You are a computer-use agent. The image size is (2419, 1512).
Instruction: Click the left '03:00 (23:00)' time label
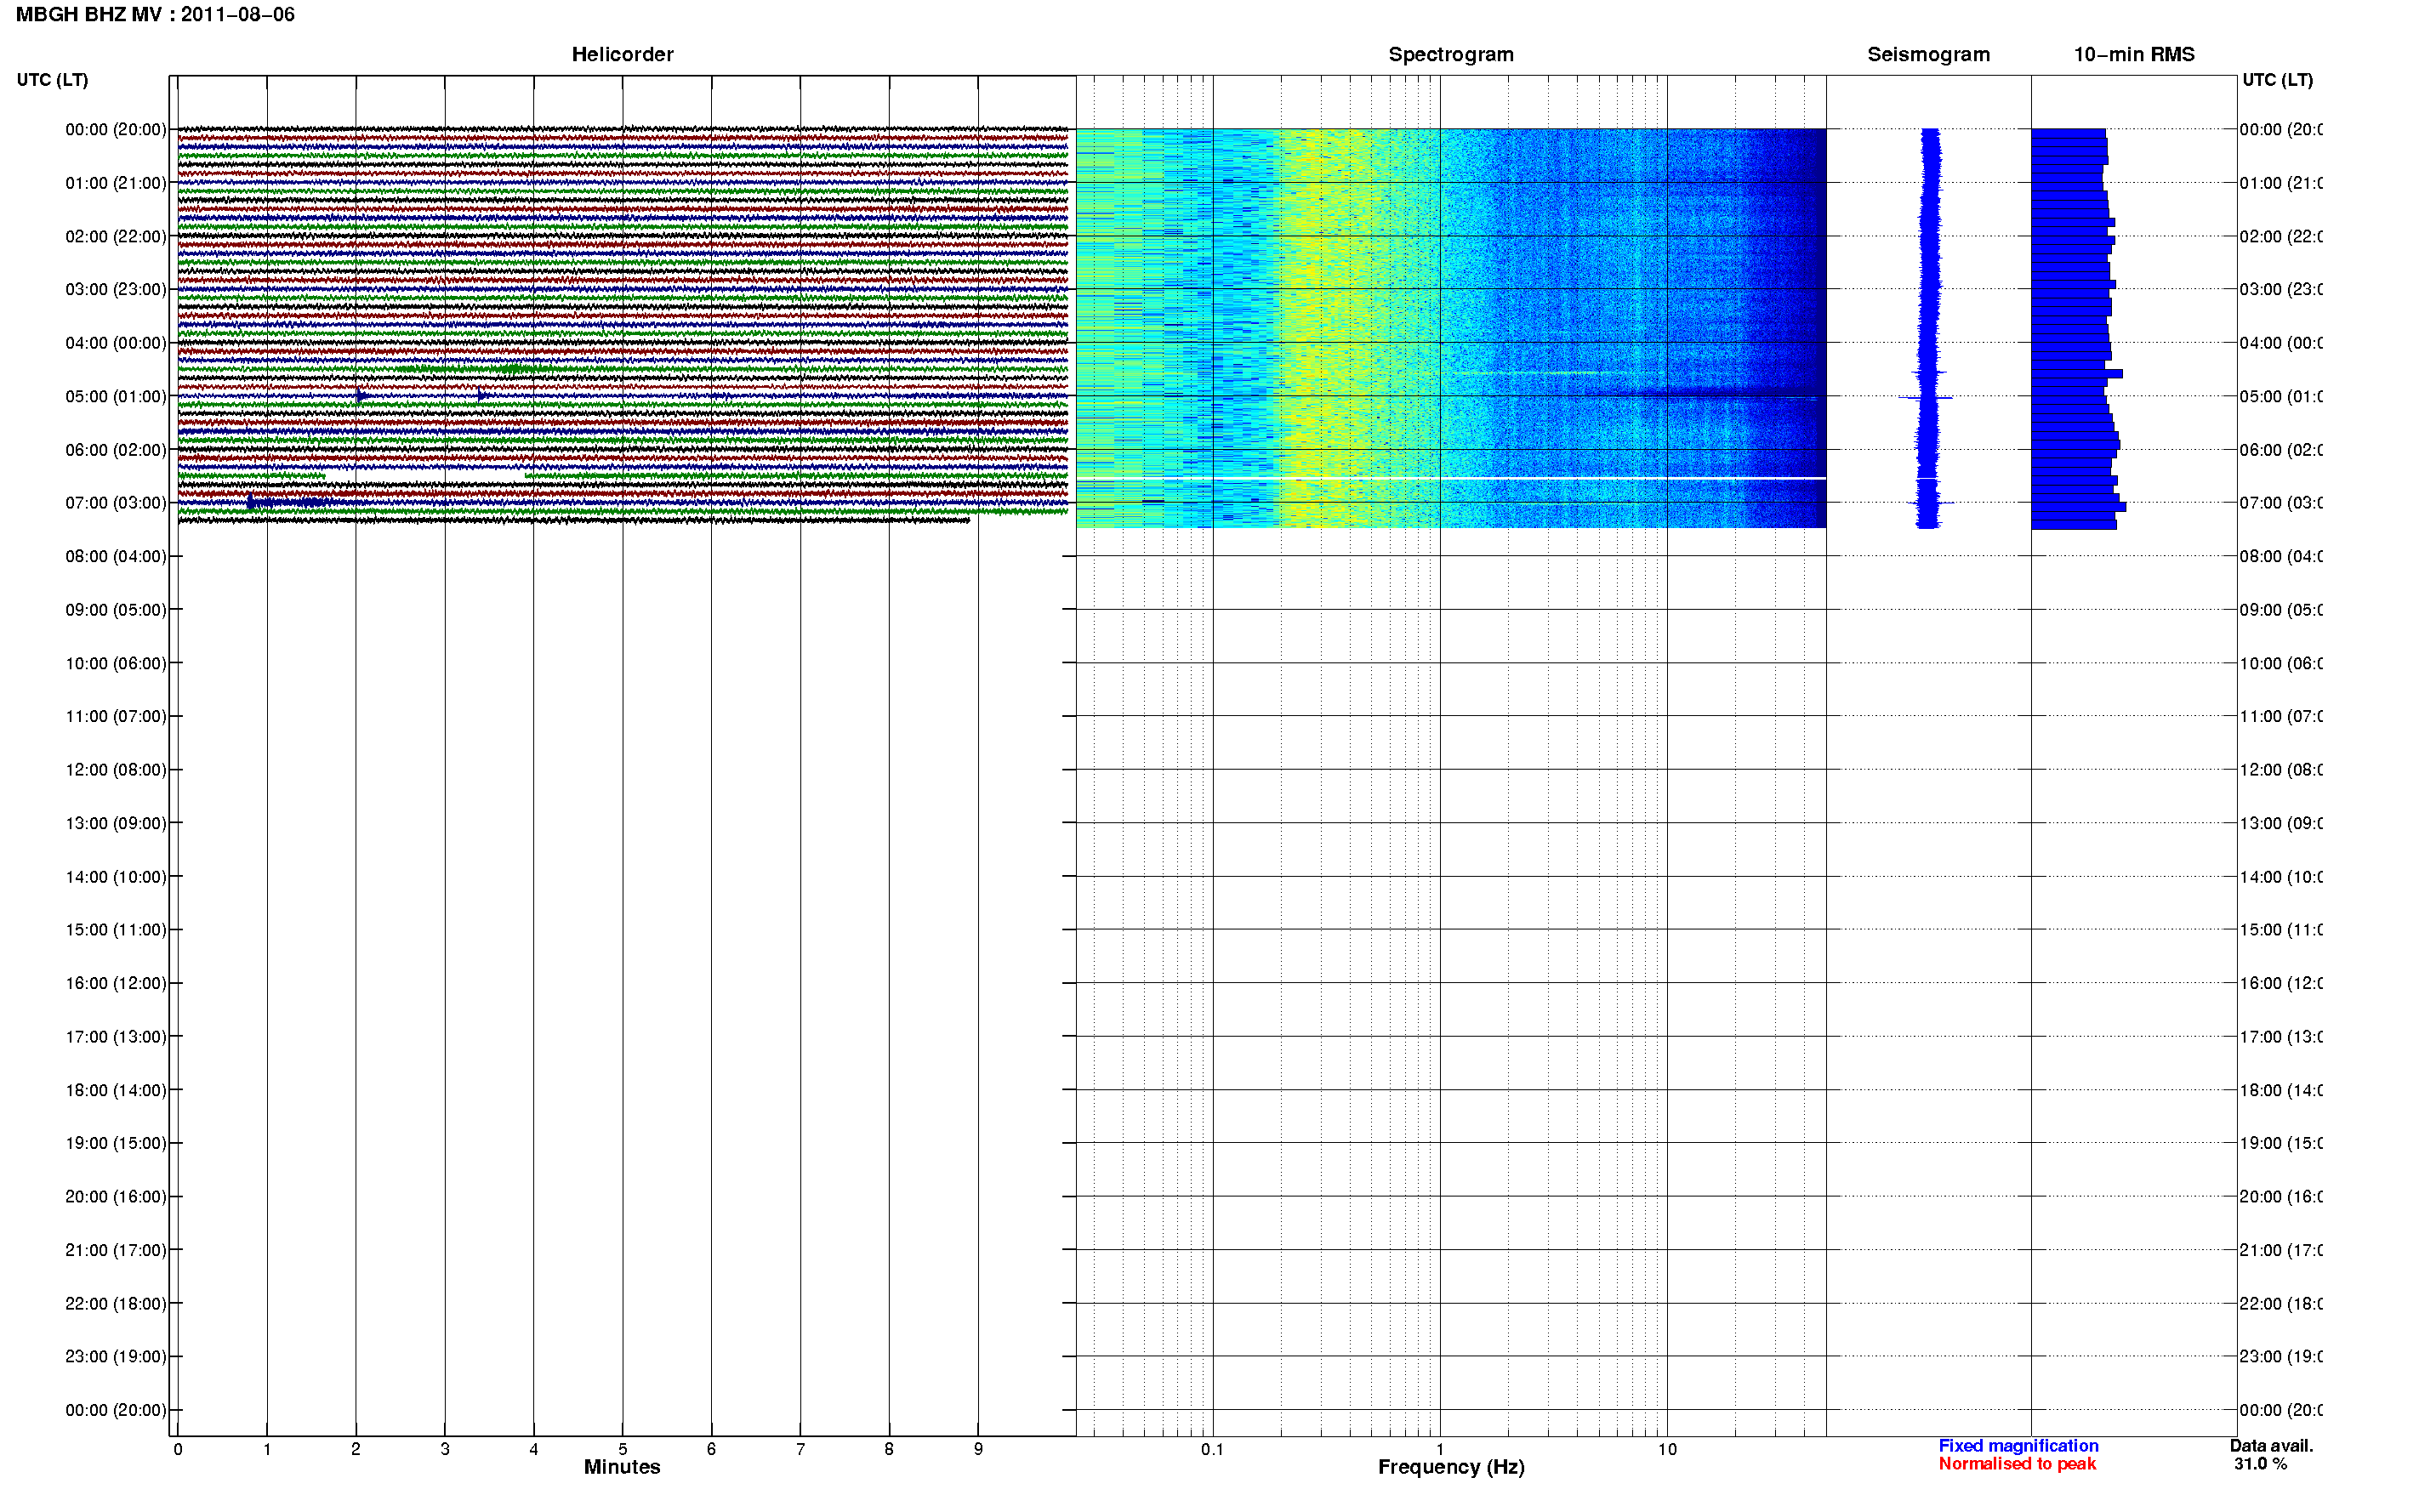[116, 290]
